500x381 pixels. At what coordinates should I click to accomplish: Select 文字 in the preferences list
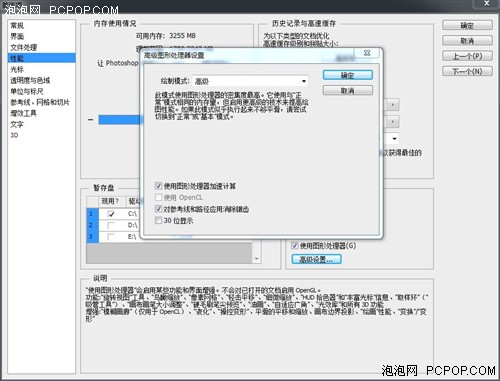[42, 124]
